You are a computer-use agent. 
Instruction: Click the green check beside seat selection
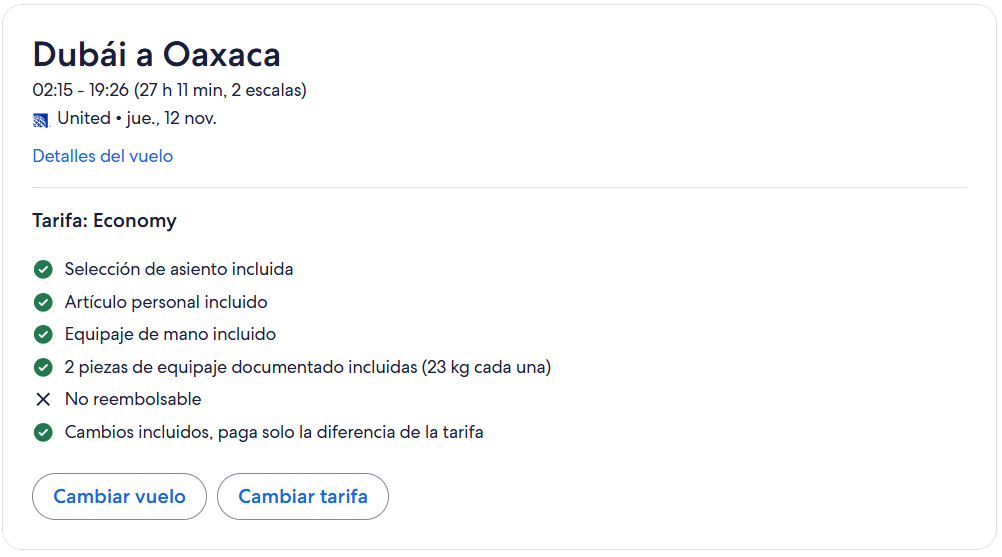(43, 270)
